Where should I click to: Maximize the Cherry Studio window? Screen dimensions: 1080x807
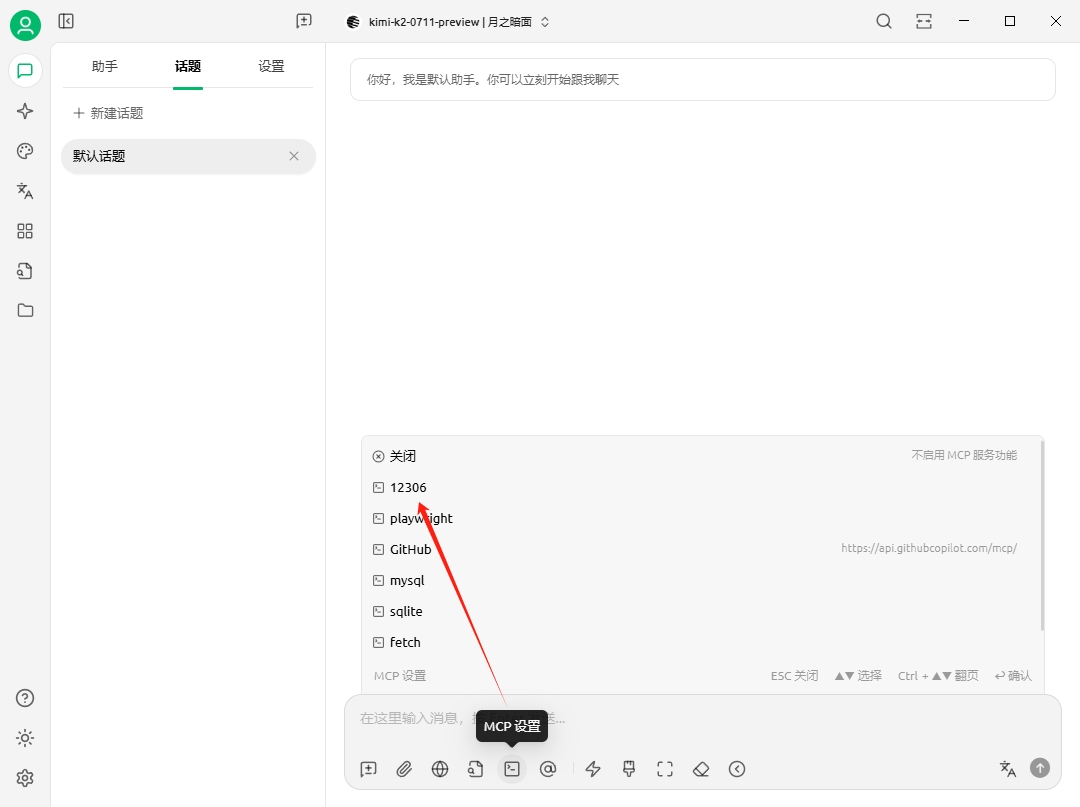pos(1010,21)
